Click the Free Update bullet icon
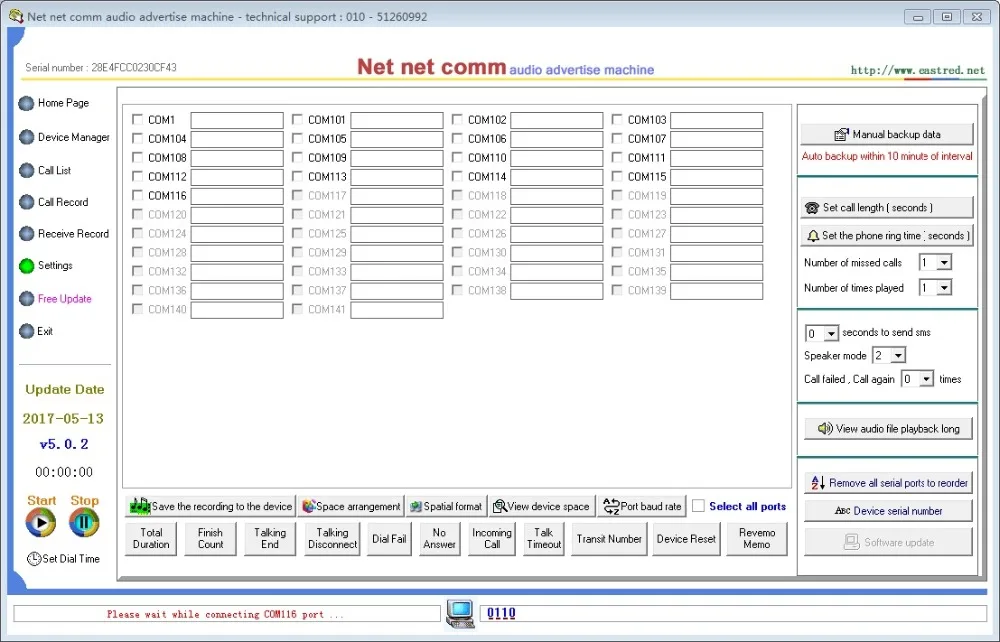This screenshot has height=642, width=1000. tap(26, 298)
